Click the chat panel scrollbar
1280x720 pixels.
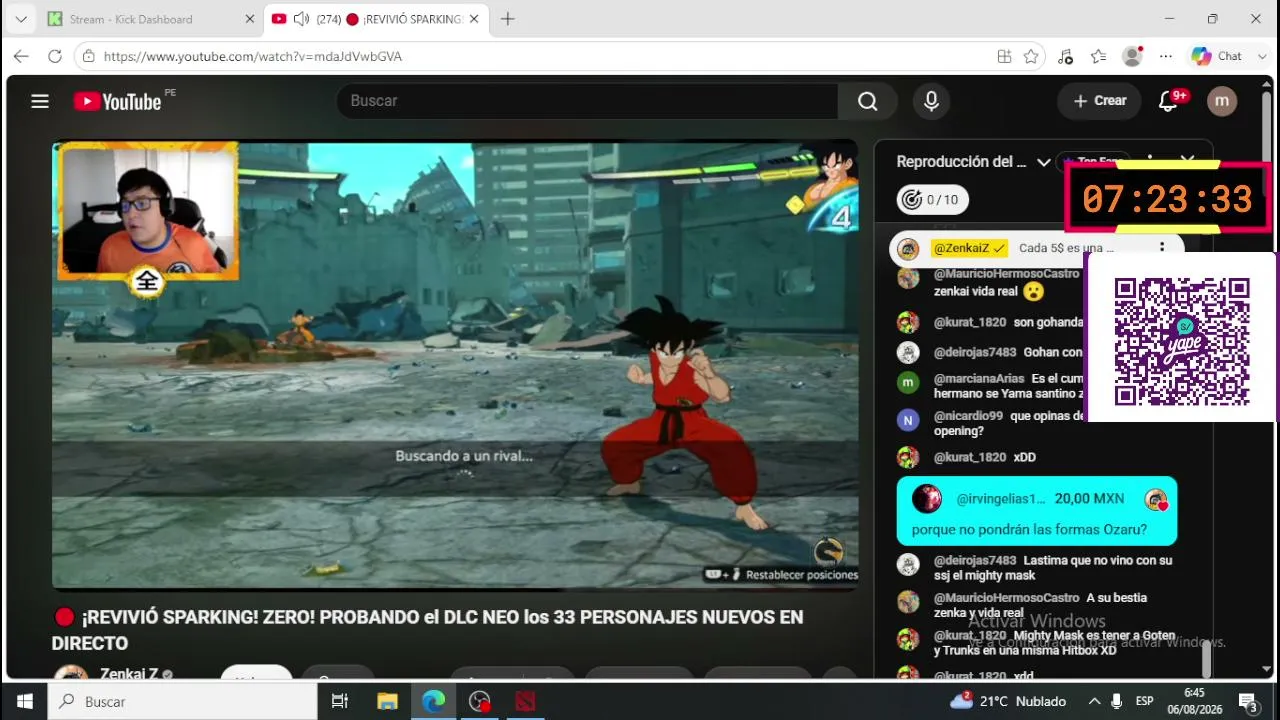click(1206, 658)
